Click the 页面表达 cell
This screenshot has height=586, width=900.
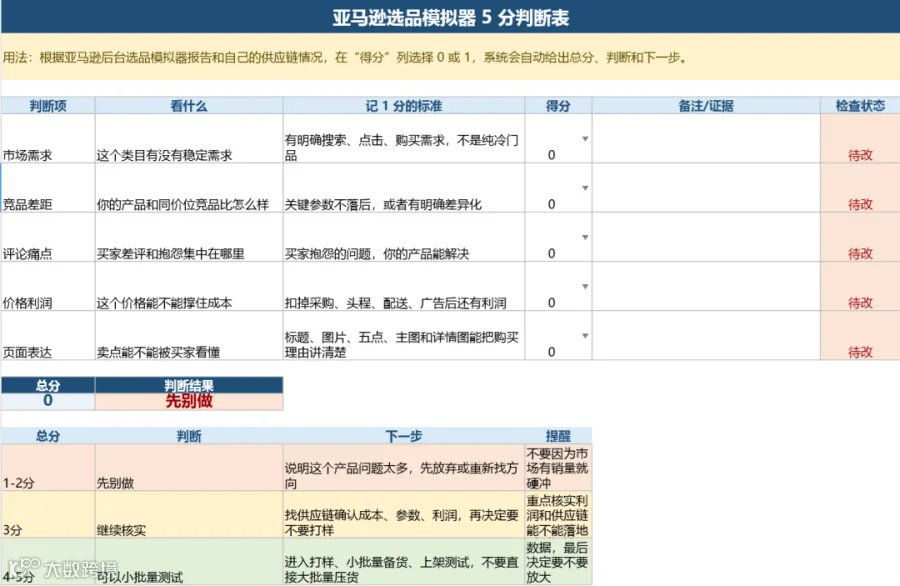48,336
